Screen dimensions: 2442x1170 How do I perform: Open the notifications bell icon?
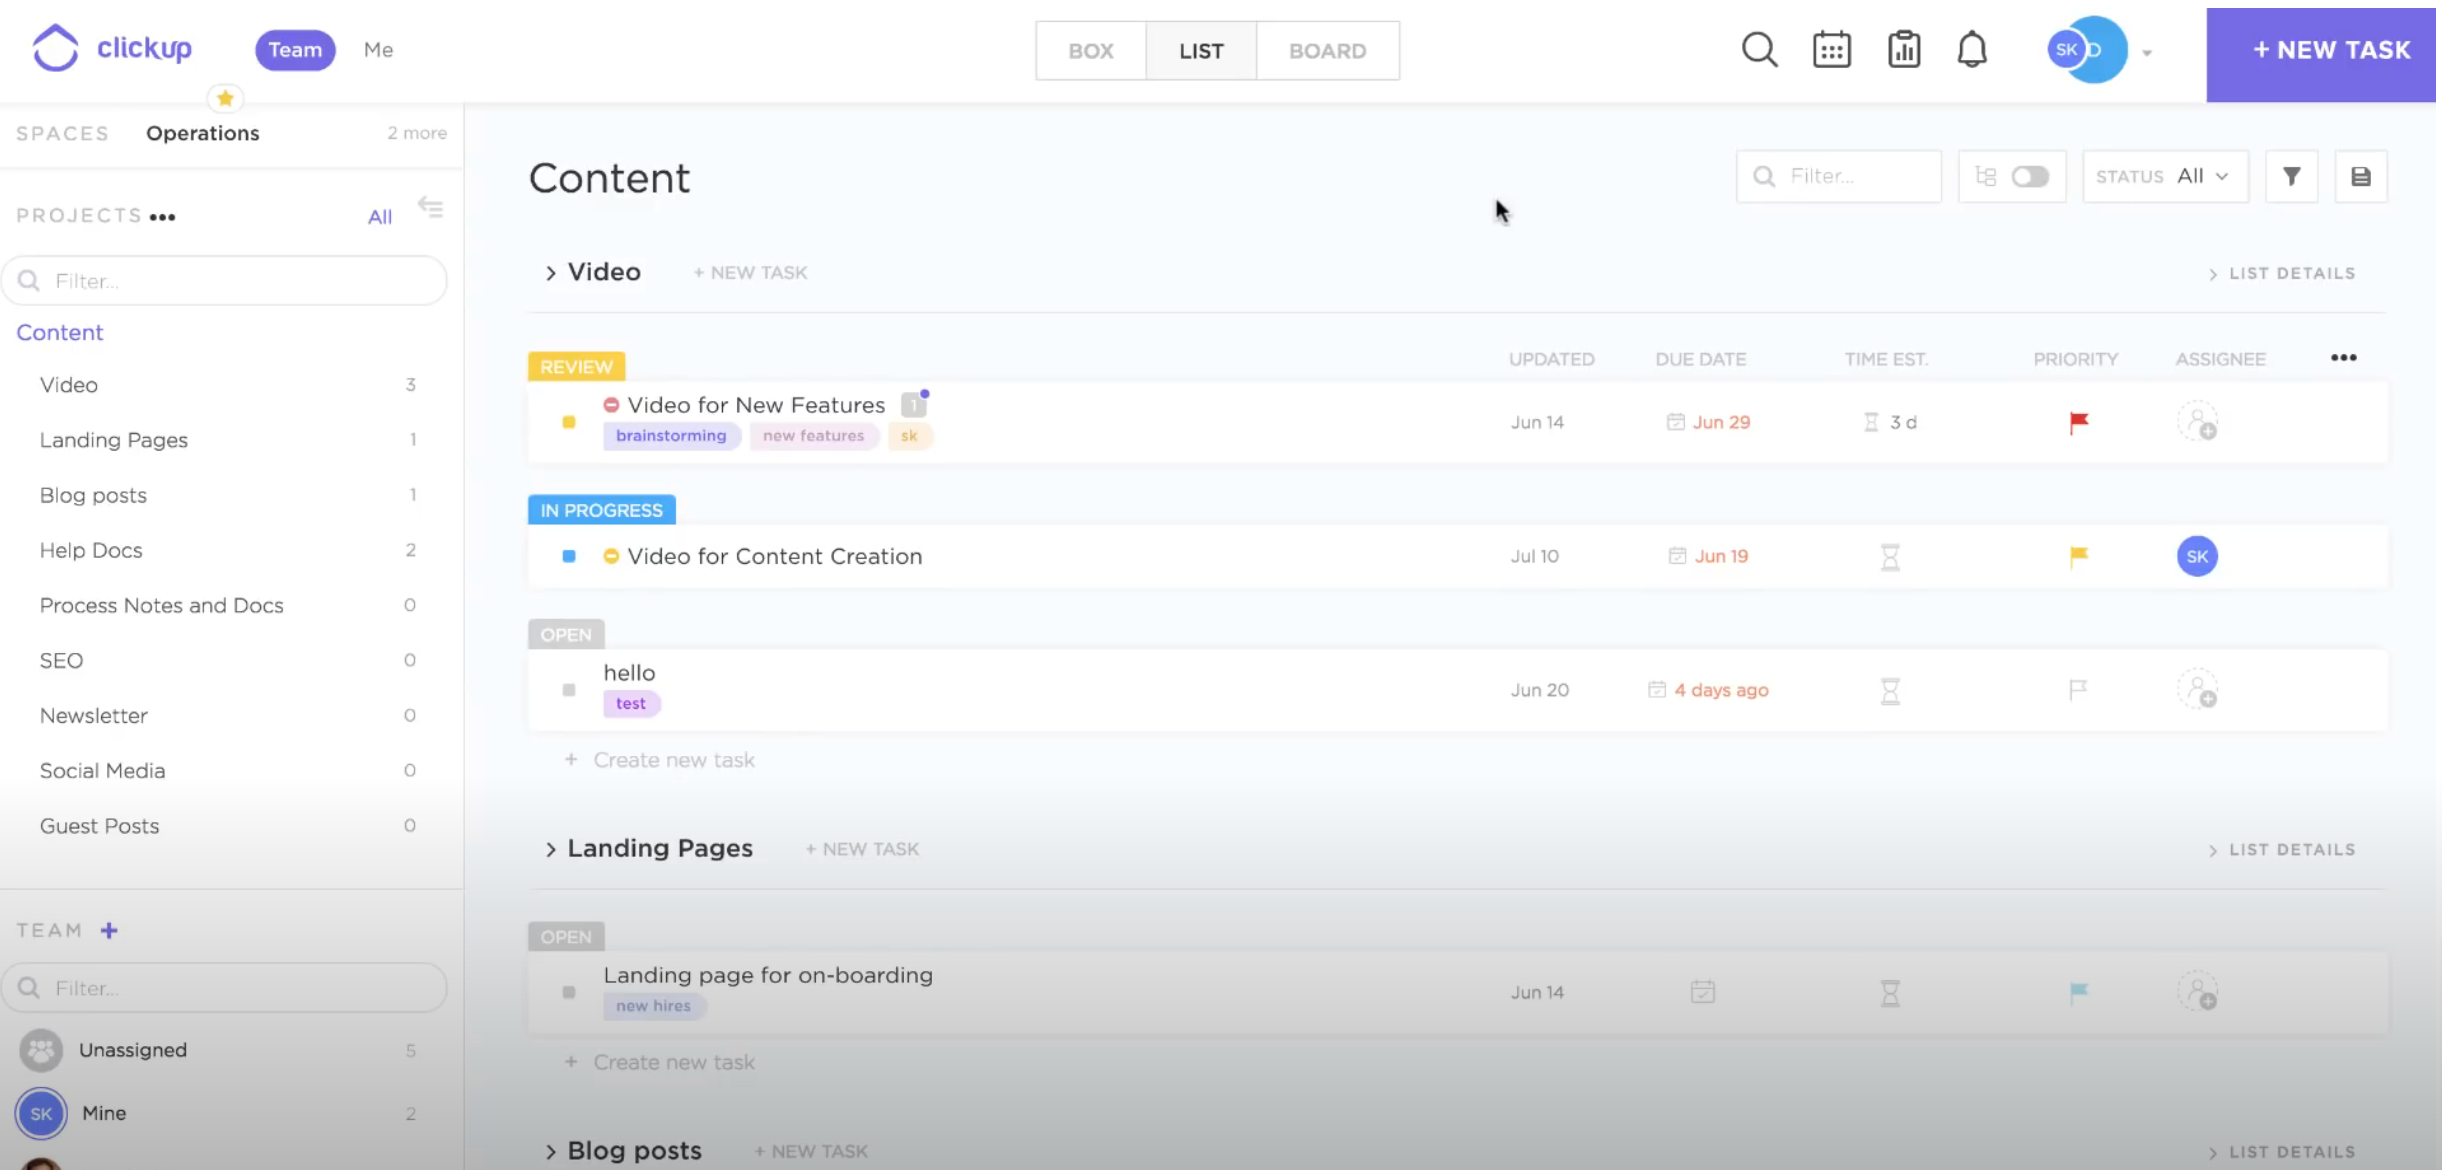tap(1973, 48)
